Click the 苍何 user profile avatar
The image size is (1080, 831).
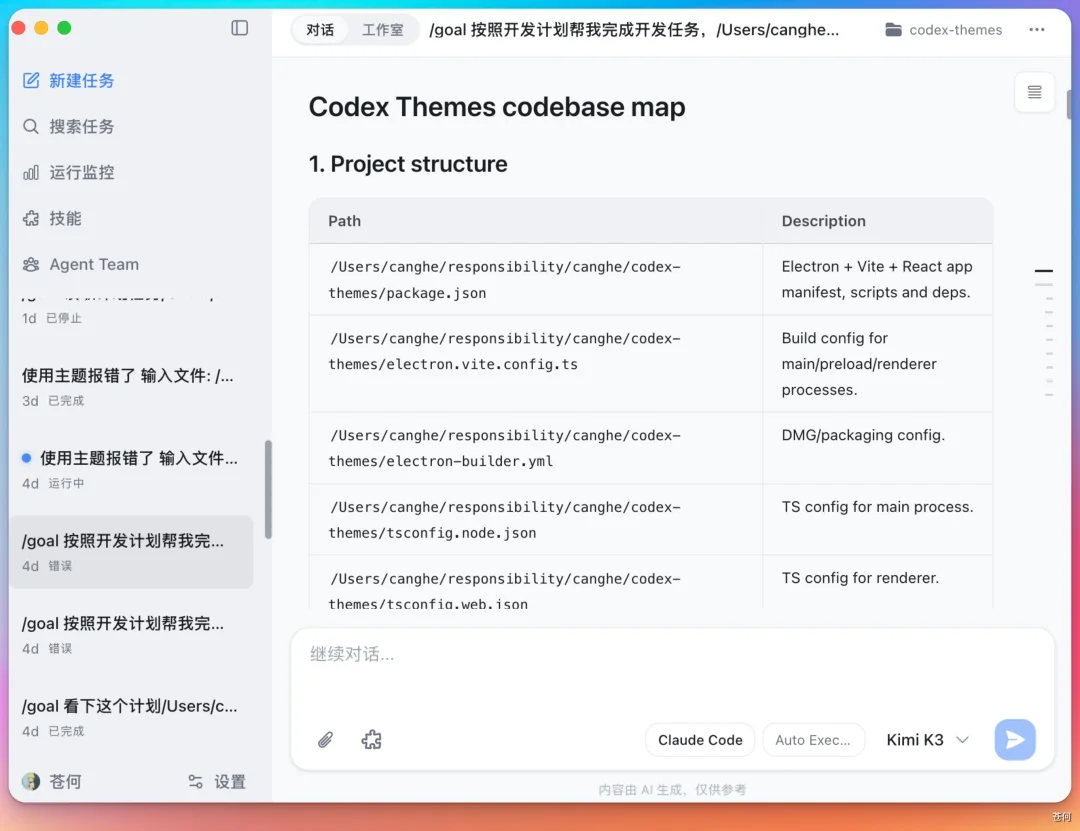tap(31, 781)
